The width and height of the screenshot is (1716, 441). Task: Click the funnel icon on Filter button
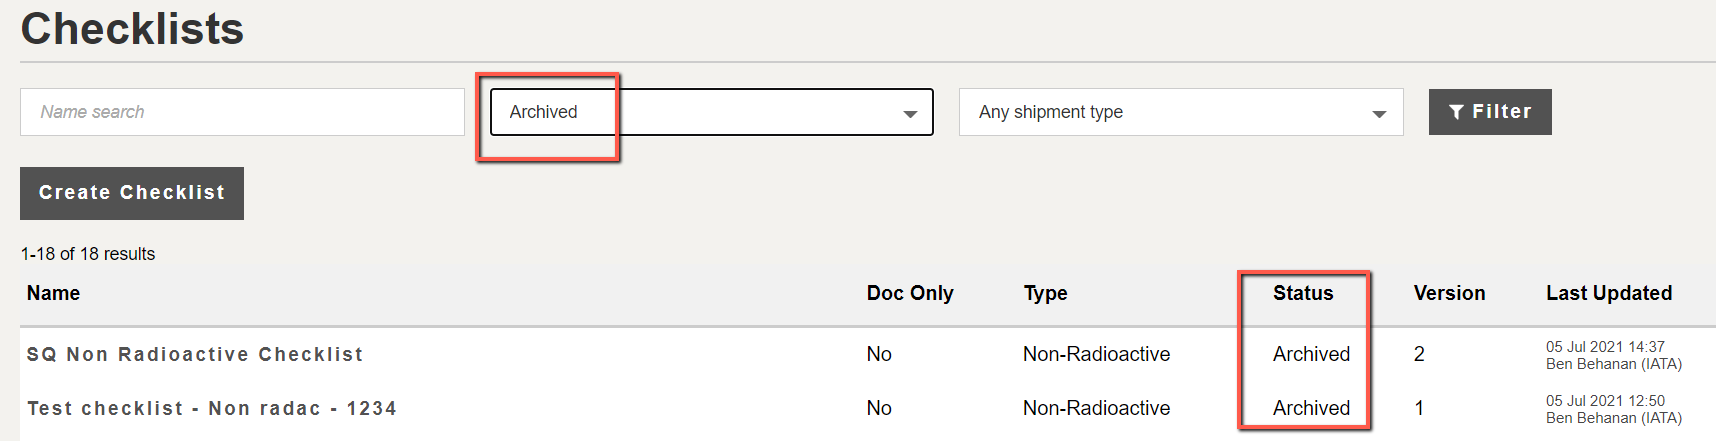(x=1456, y=112)
